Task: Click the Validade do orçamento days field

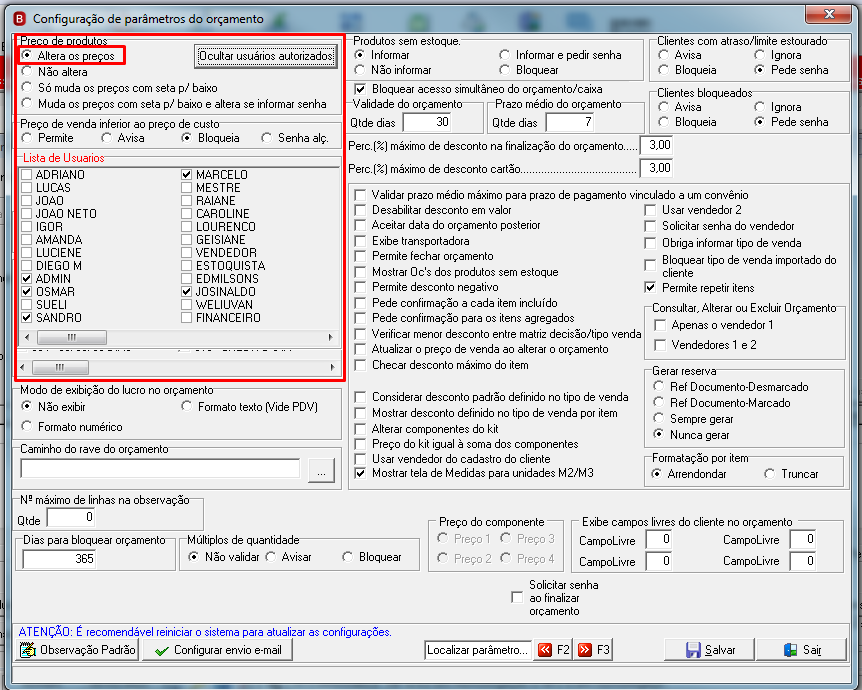Action: [427, 122]
